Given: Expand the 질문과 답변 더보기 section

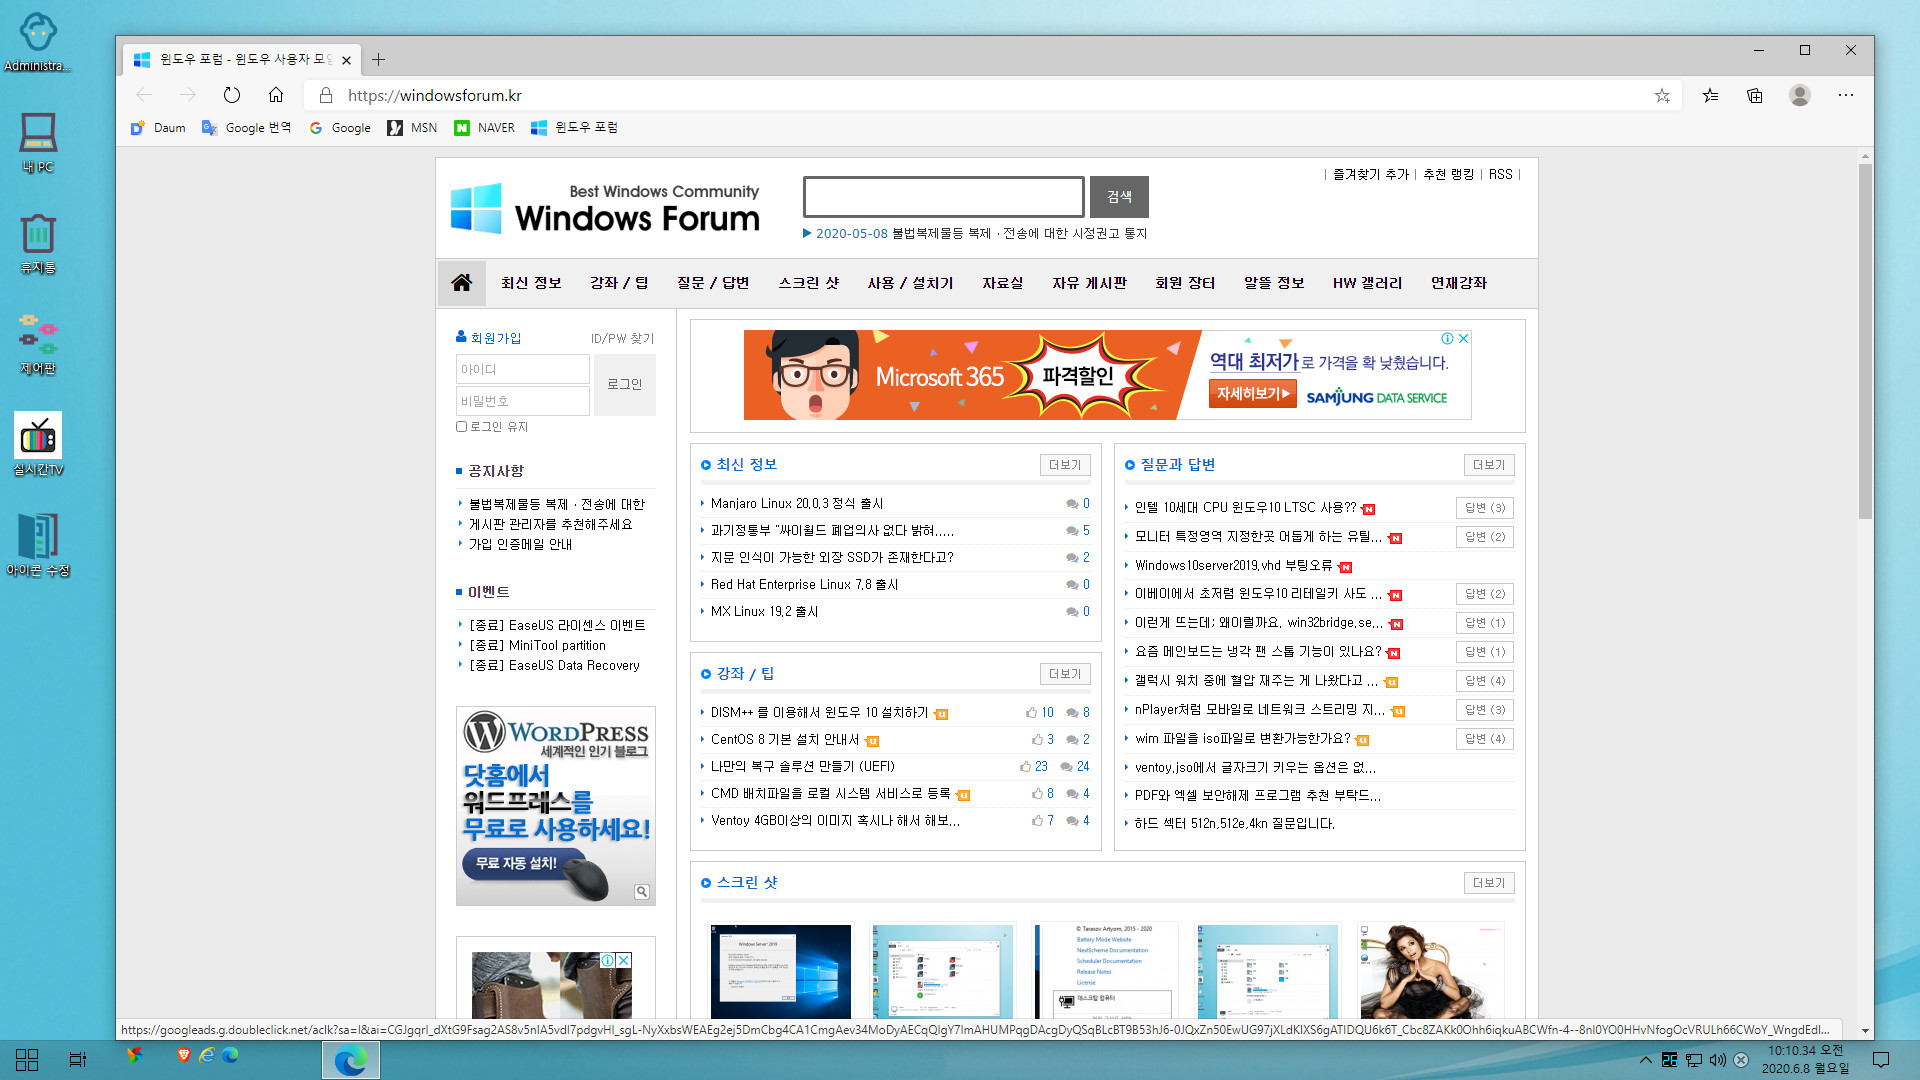Looking at the screenshot, I should 1489,464.
